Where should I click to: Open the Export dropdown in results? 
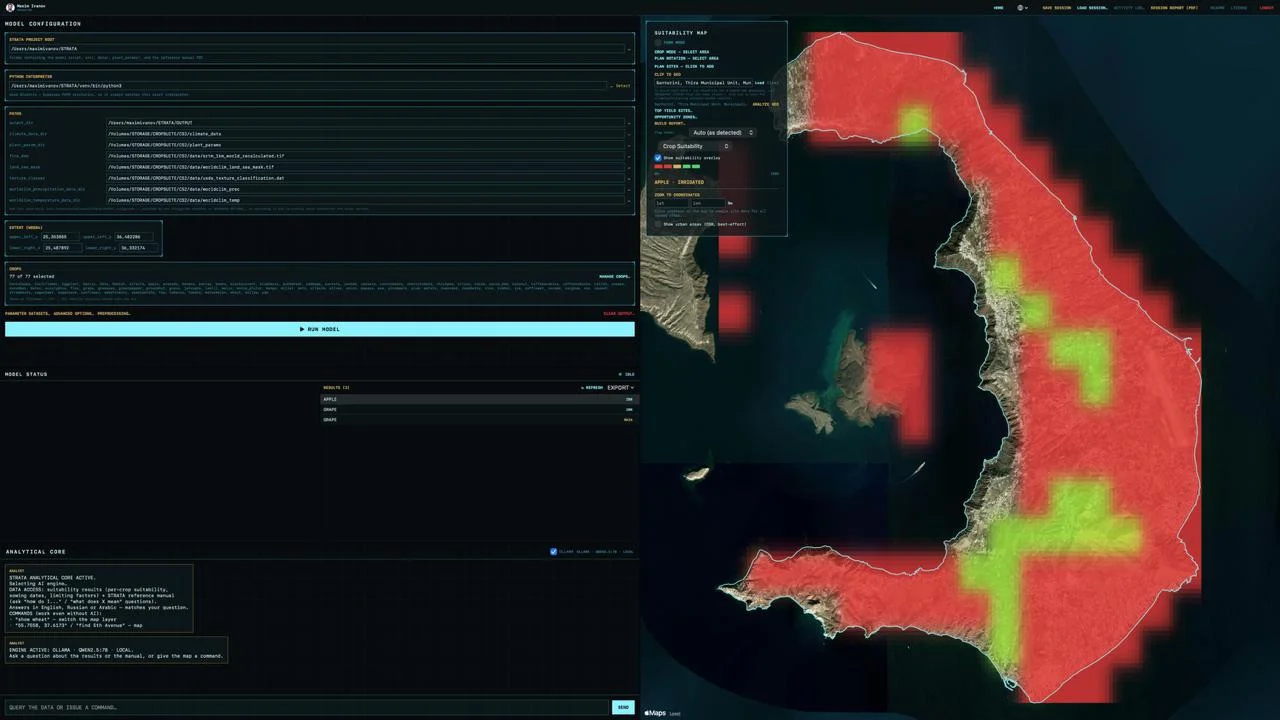tap(620, 387)
